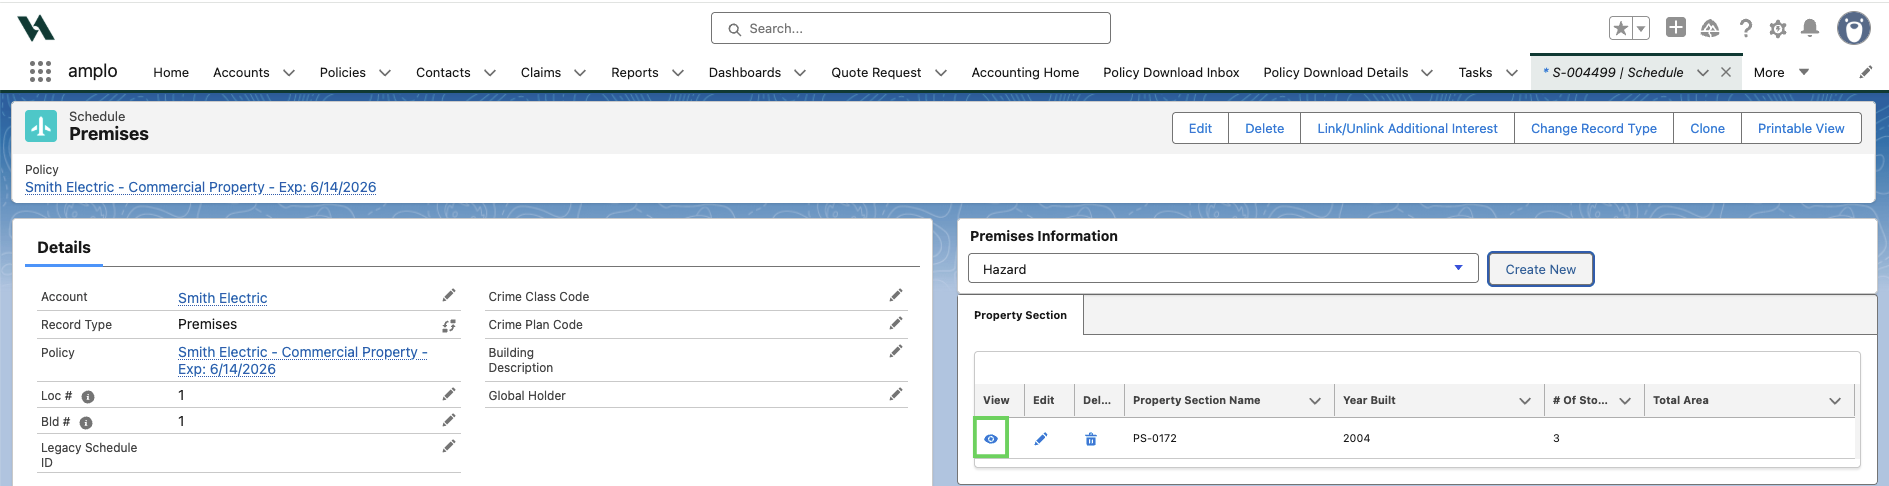
Task: Edit the Bld # field pencil icon
Action: pos(449,420)
